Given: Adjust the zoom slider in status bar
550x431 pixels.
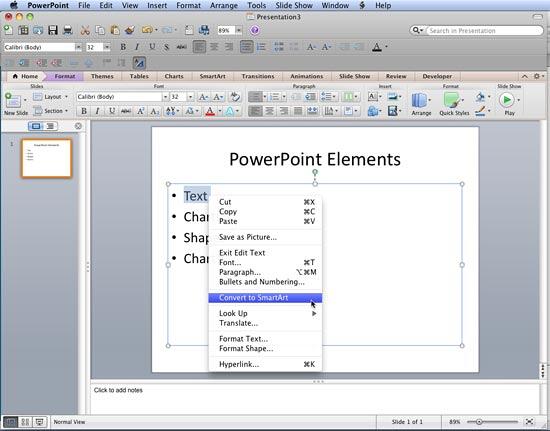Looking at the screenshot, I should coord(479,422).
